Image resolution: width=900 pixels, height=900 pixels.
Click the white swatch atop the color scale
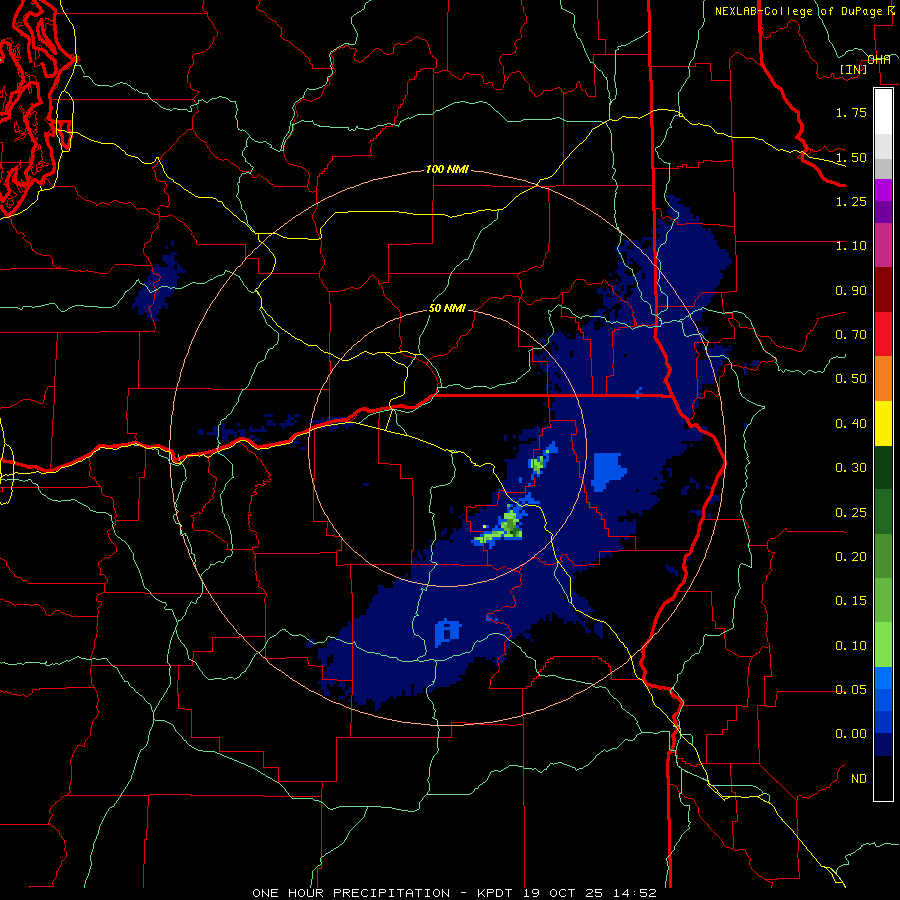(883, 111)
